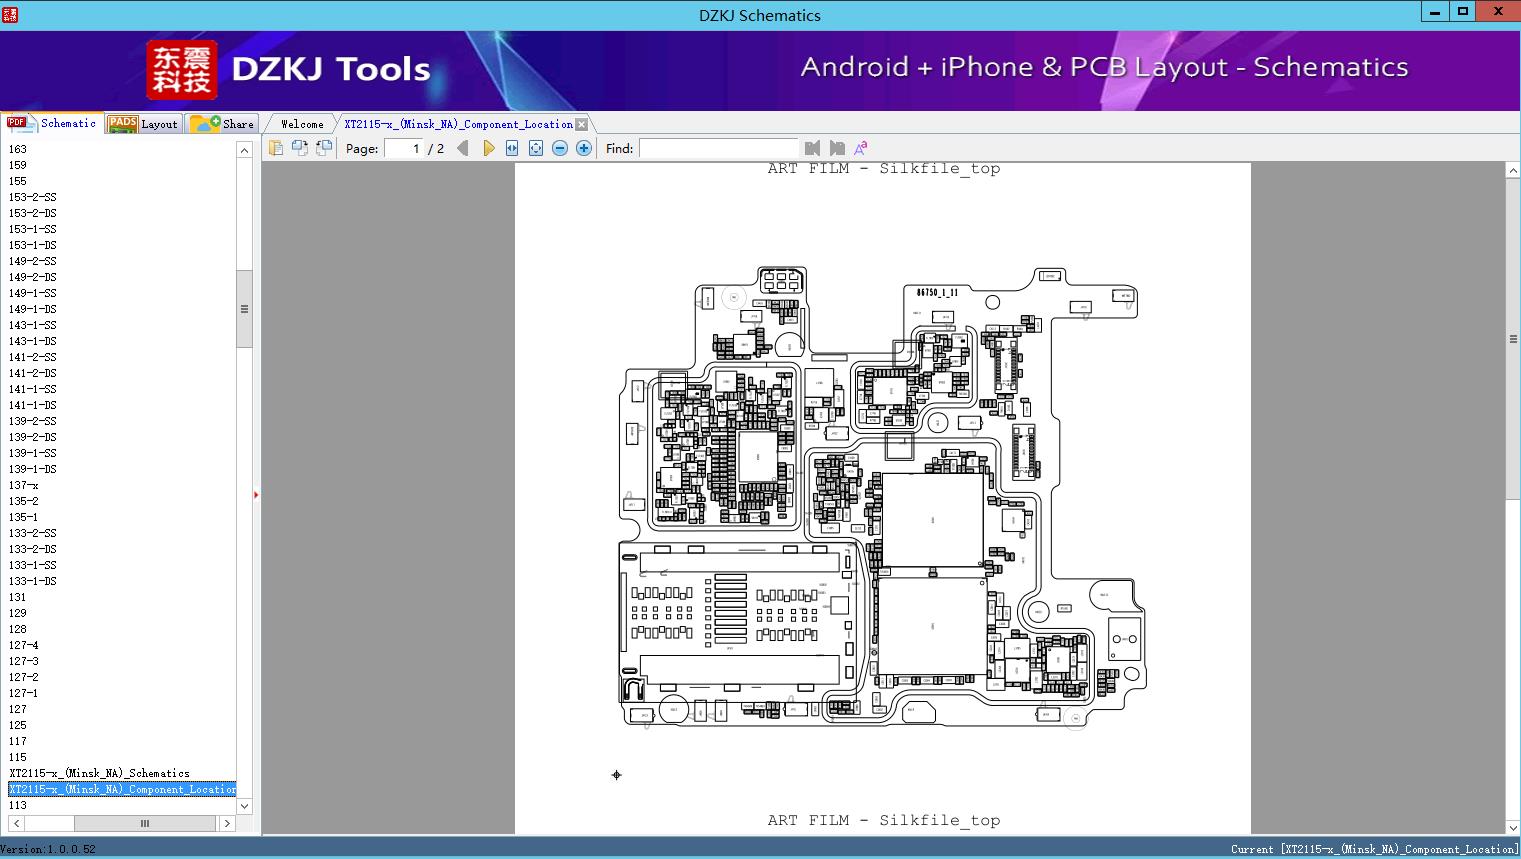Select item 141-2-DS
1521x859 pixels.
[33, 373]
